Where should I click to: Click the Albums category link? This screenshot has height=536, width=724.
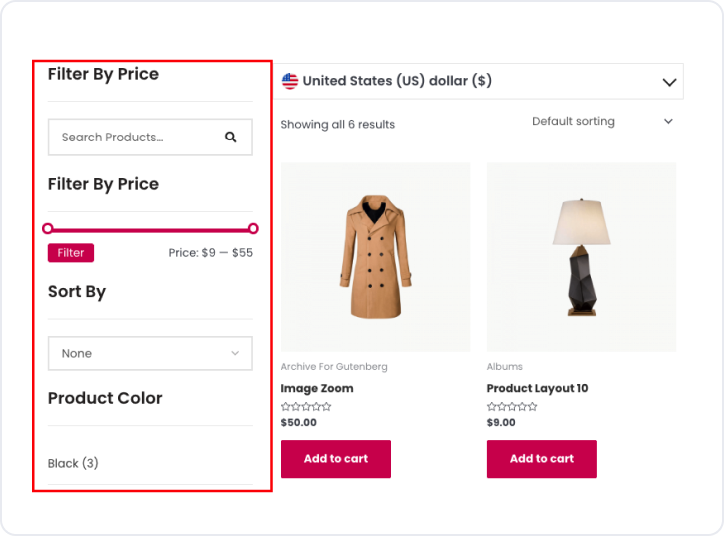click(x=505, y=367)
